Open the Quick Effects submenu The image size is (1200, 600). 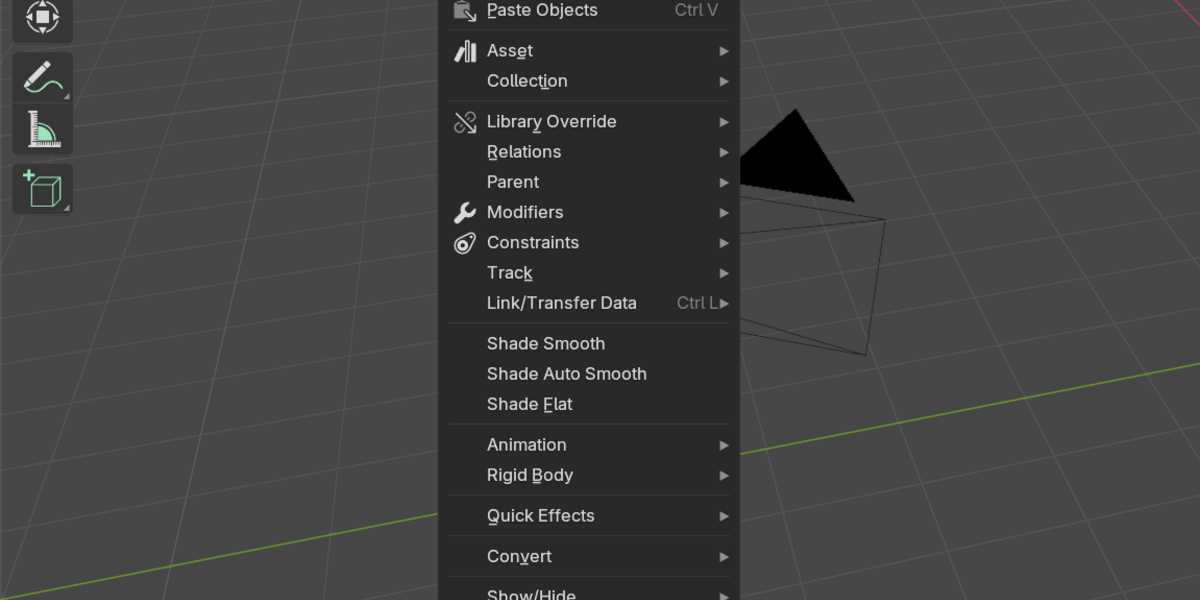[x=589, y=516]
